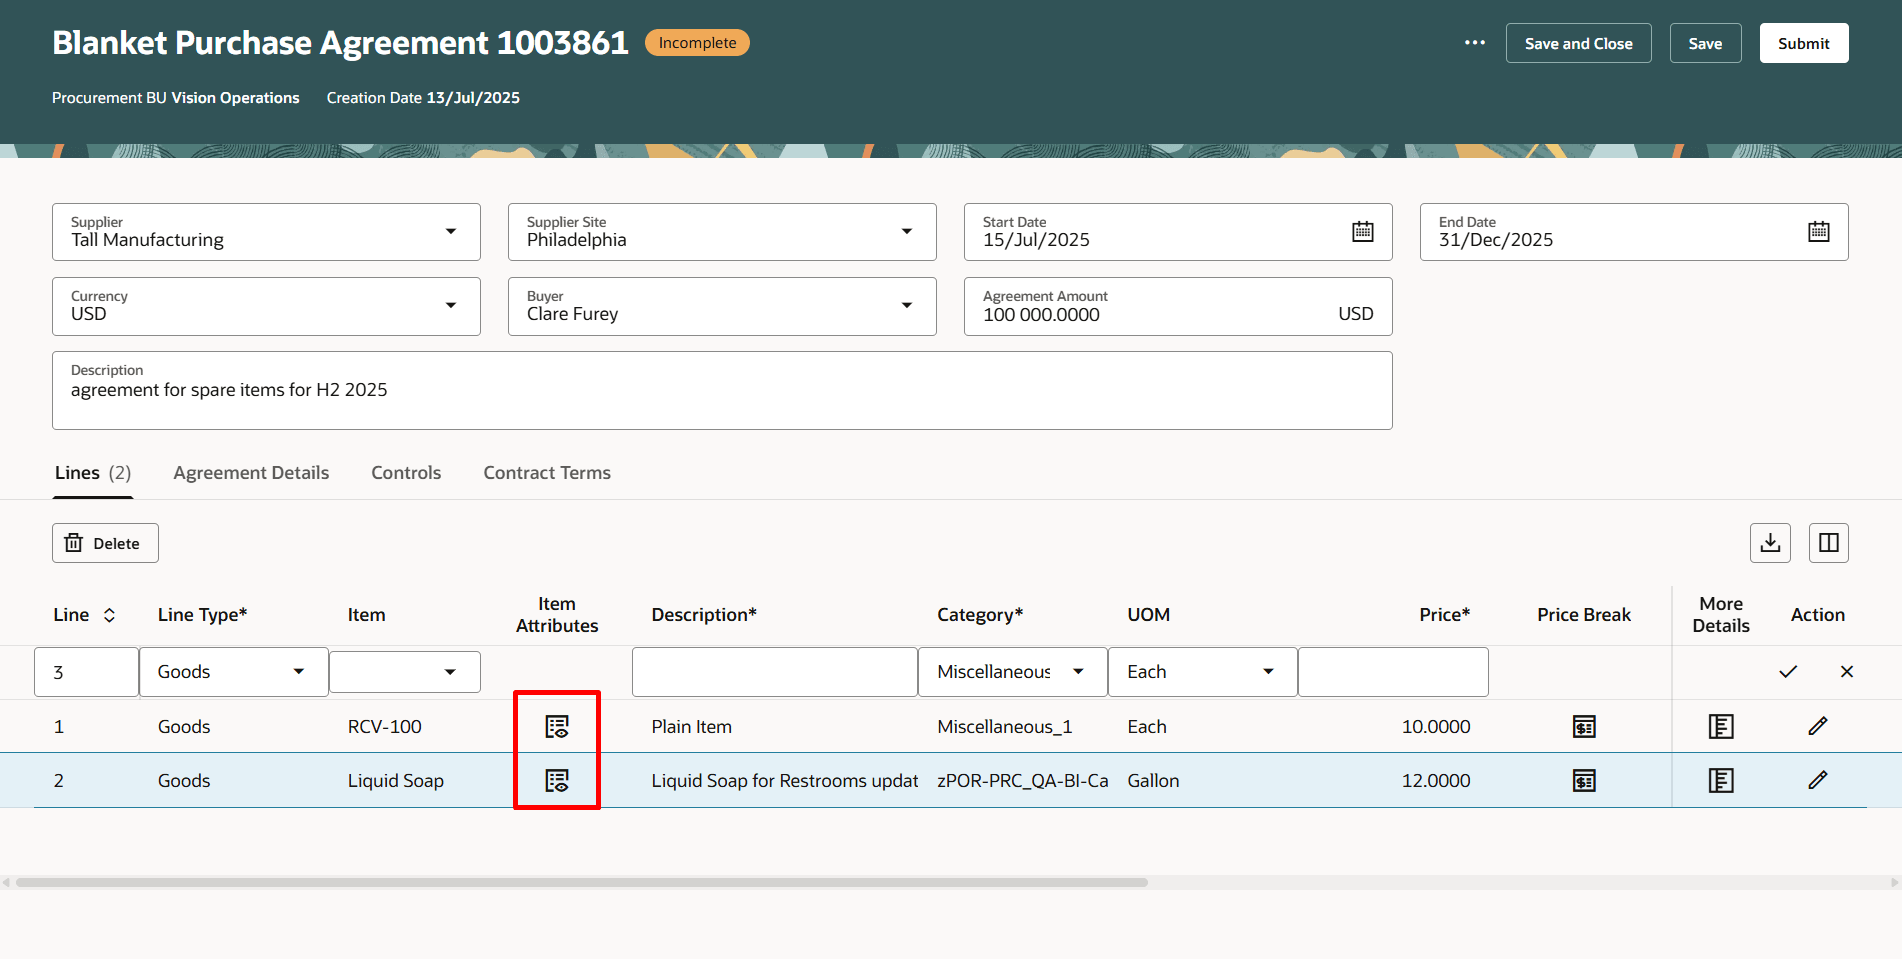
Task: Open price break for Plain Item line
Action: pos(1584,727)
